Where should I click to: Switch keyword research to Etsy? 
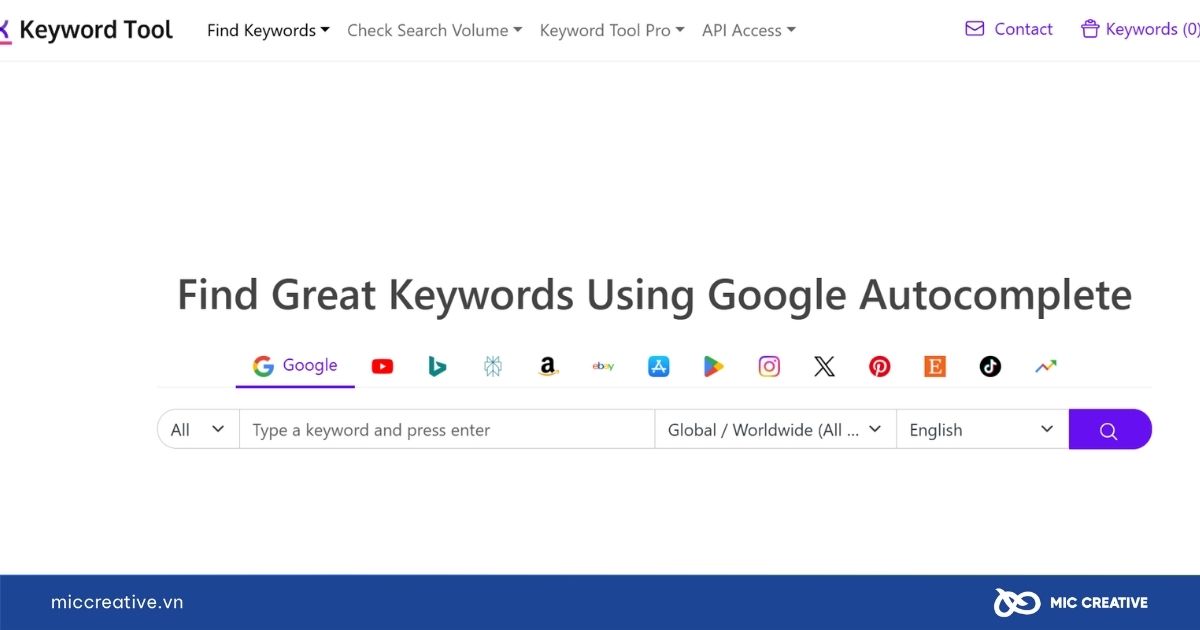(x=934, y=366)
